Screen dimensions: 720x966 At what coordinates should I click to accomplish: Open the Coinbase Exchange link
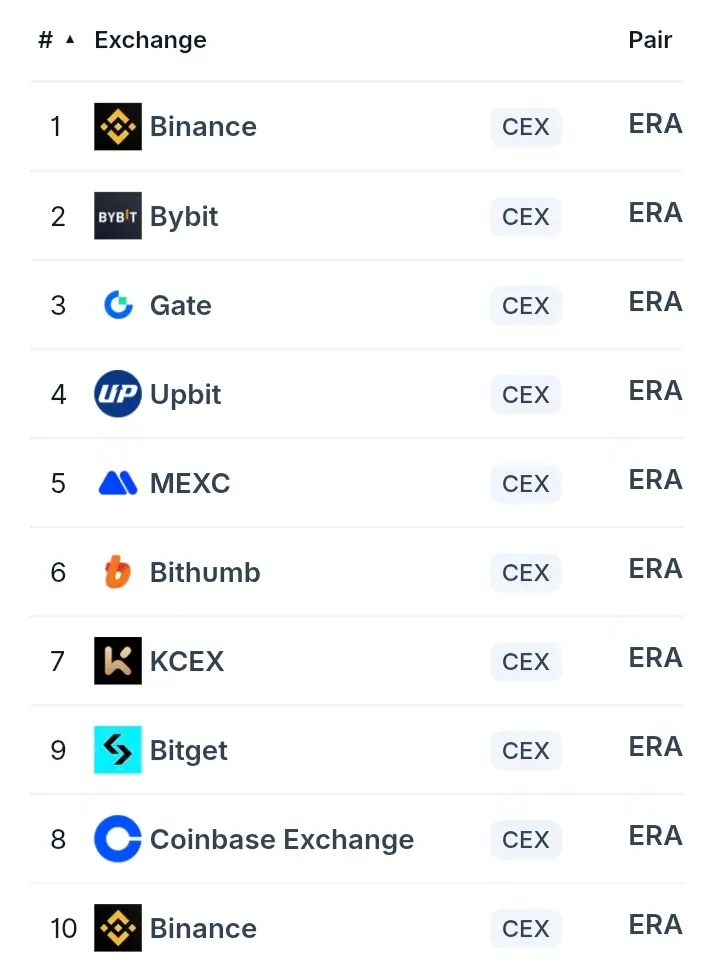pyautogui.click(x=281, y=839)
